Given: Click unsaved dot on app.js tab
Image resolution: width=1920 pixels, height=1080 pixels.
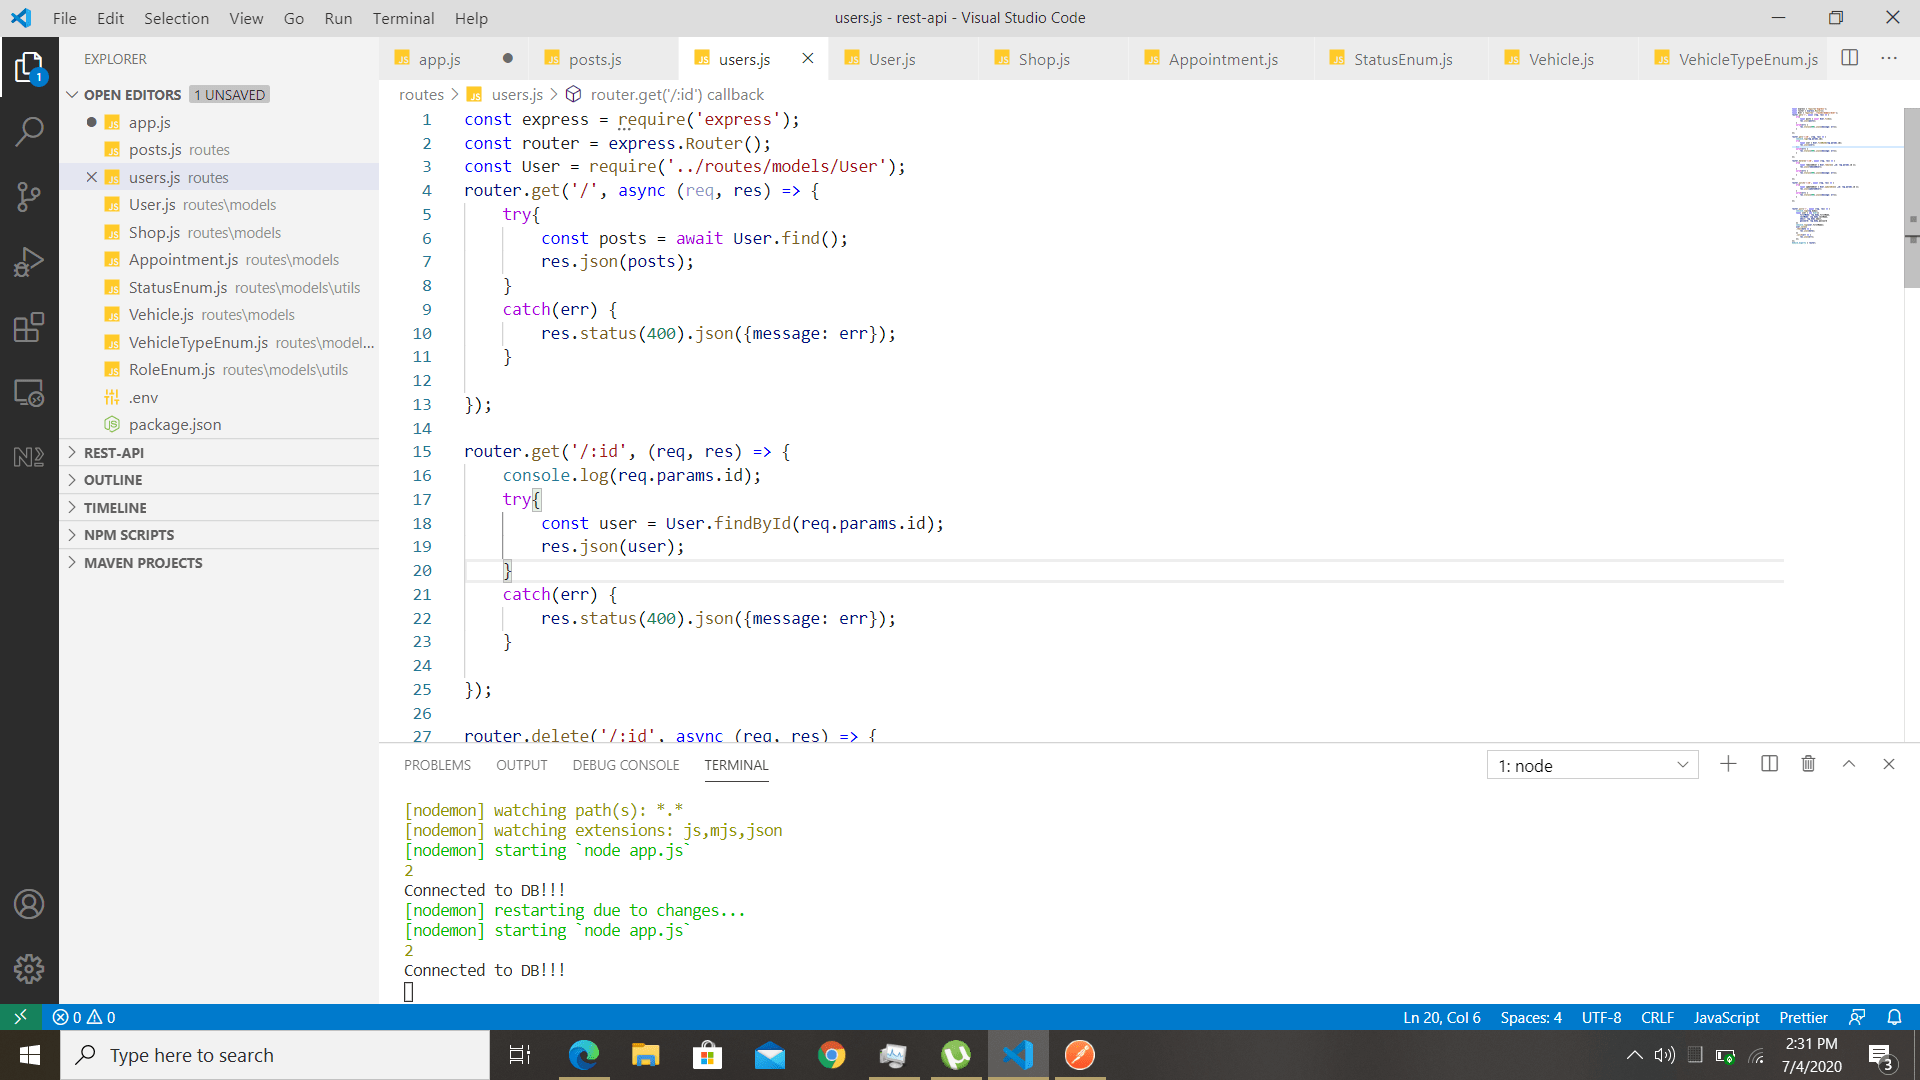Looking at the screenshot, I should coord(508,58).
